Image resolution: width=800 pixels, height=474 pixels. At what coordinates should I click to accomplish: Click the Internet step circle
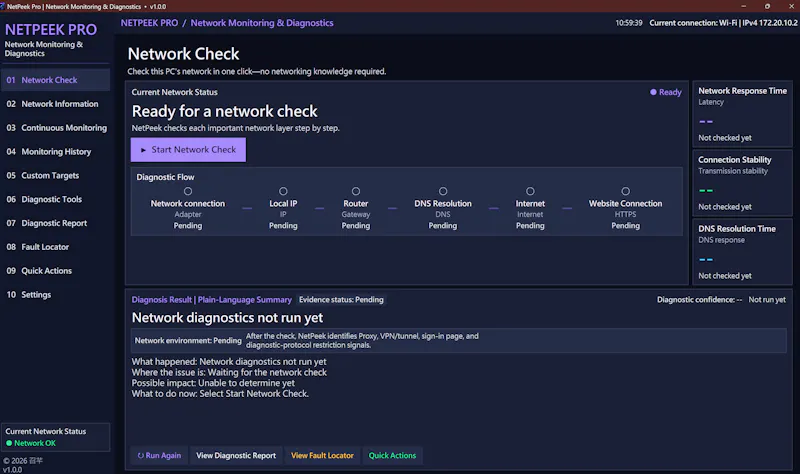pos(530,191)
